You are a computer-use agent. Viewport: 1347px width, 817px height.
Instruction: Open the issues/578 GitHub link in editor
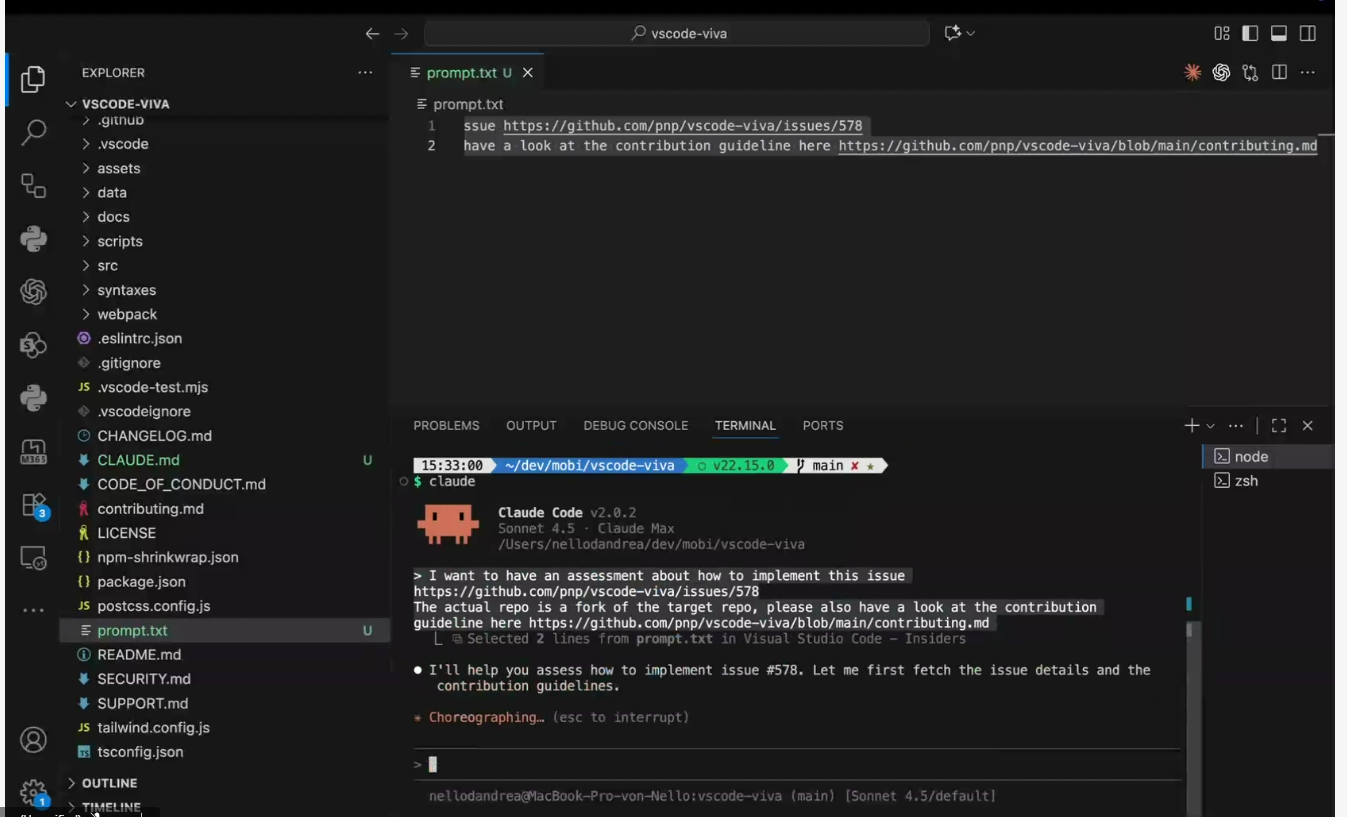682,126
